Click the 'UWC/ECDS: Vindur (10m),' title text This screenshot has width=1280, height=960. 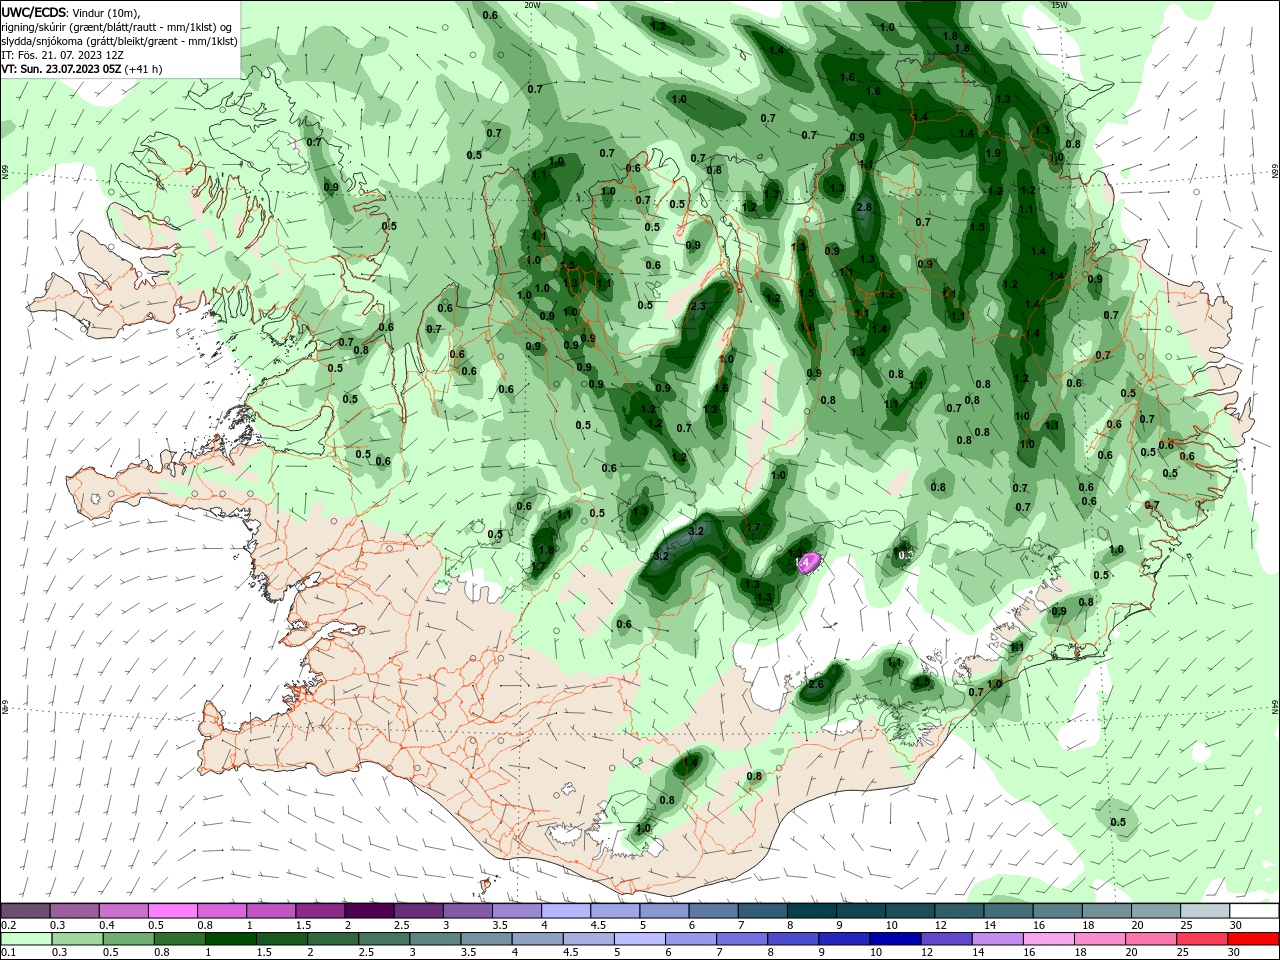coord(70,12)
